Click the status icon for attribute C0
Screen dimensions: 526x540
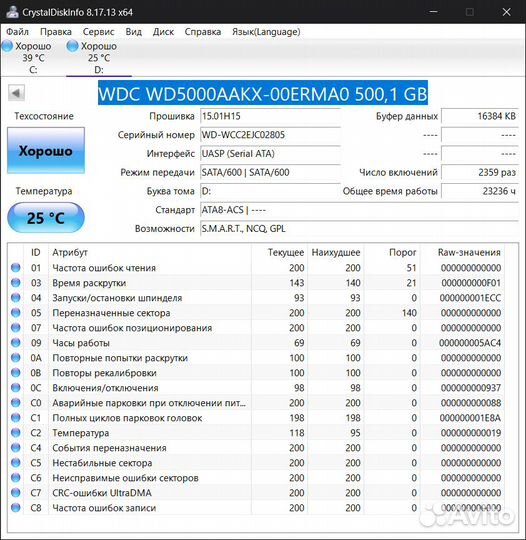[x=16, y=403]
